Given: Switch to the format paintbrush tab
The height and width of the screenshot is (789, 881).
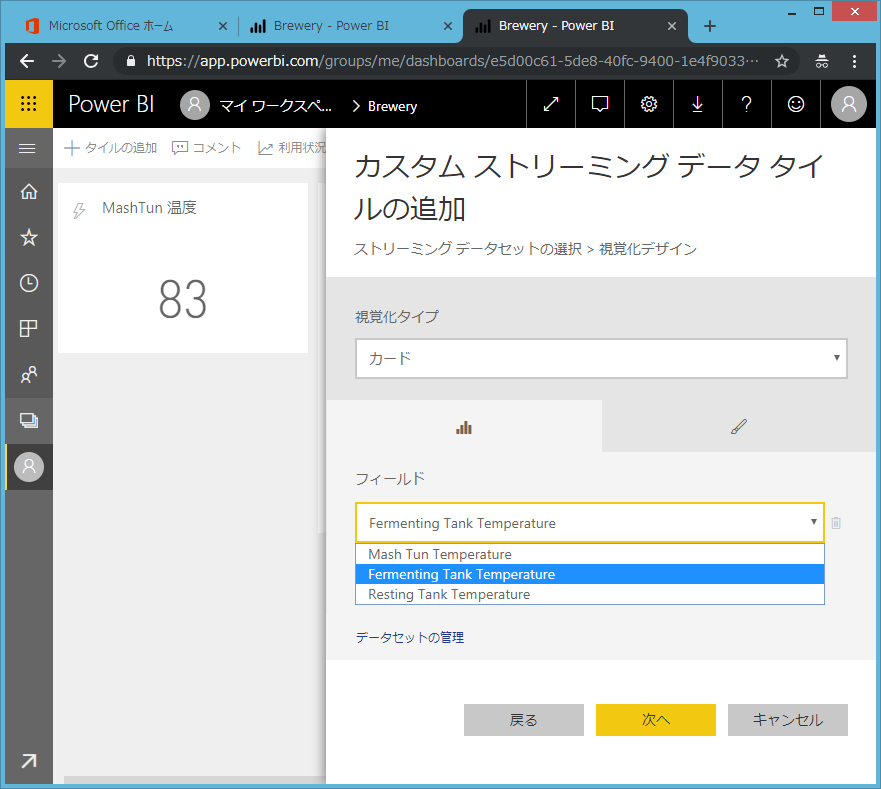Looking at the screenshot, I should (x=739, y=427).
